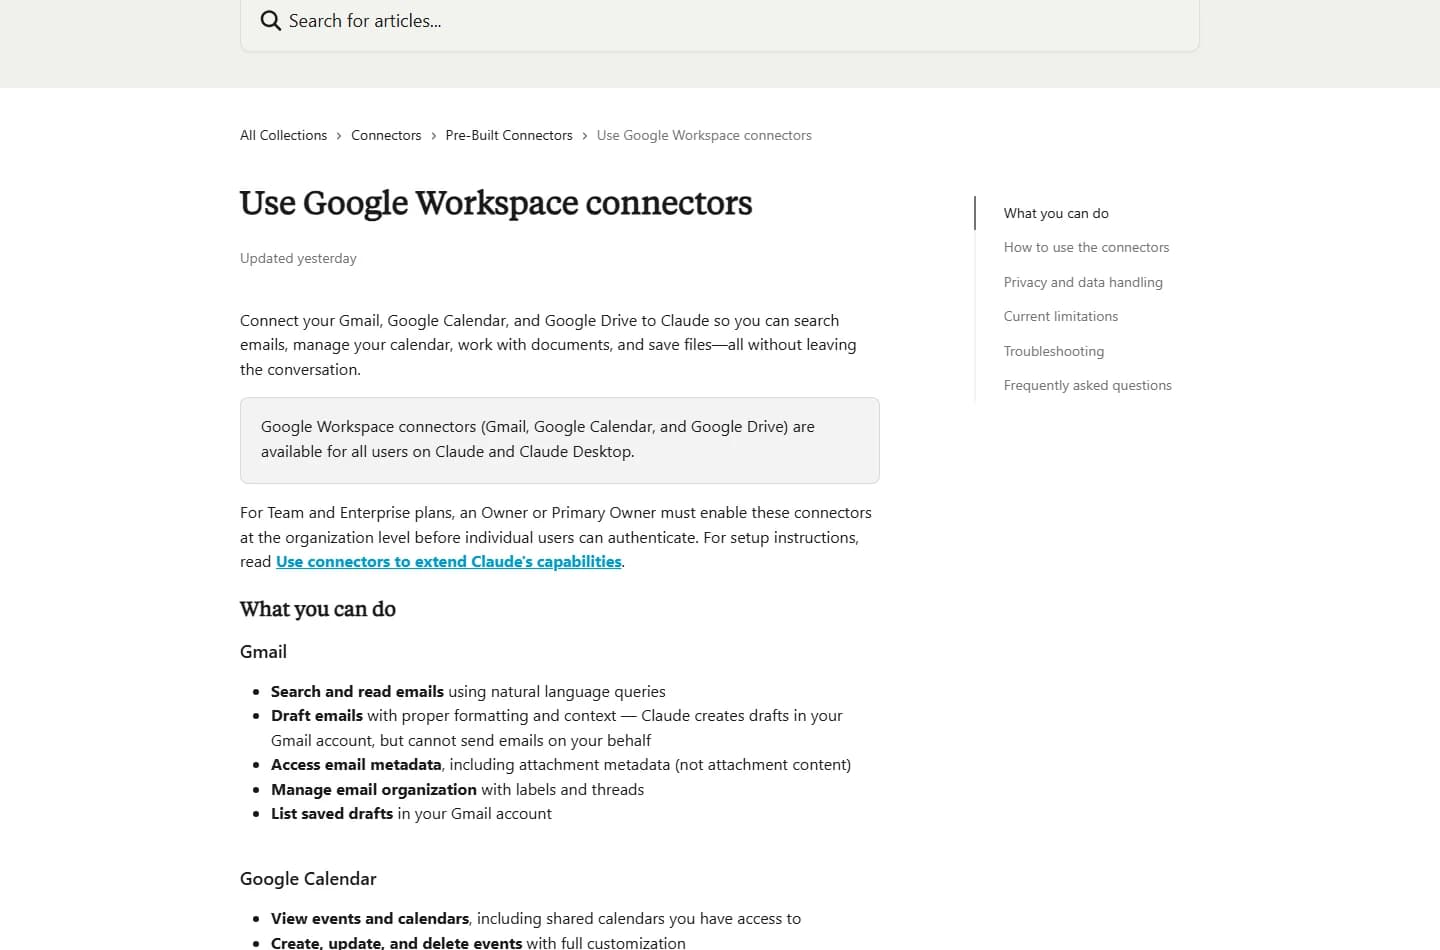
Task: Click the Use Google Workspace connectors breadcrumb
Action: pos(704,135)
